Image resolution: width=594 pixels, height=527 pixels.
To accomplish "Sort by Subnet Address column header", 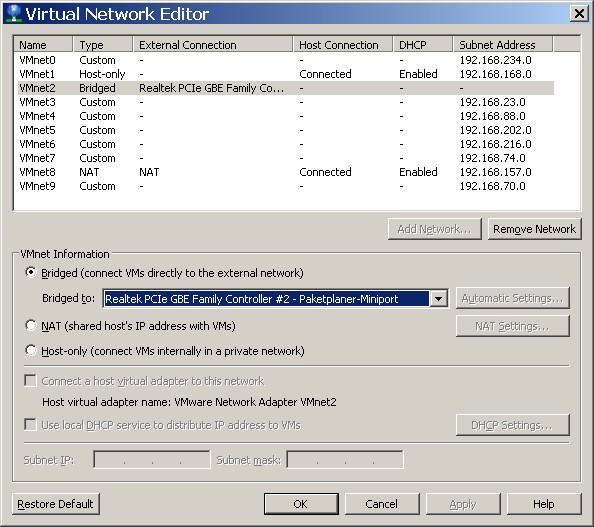I will [503, 45].
